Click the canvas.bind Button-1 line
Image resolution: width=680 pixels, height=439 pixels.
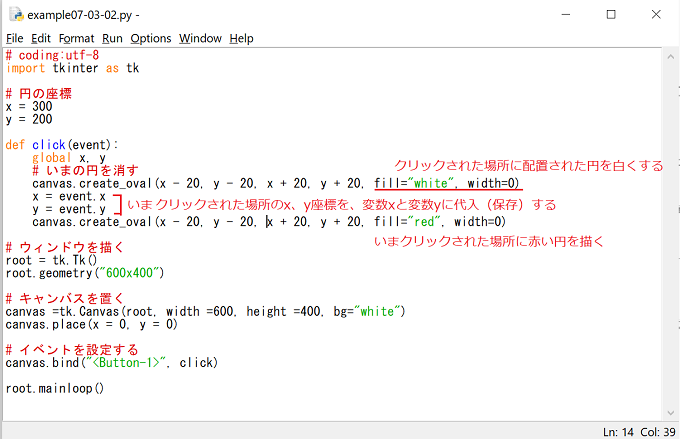111,362
